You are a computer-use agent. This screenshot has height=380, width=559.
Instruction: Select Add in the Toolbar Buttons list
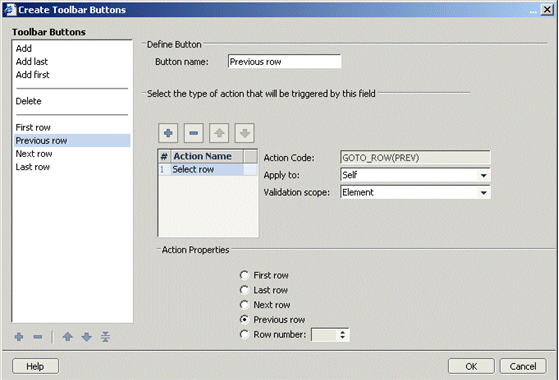(24, 48)
